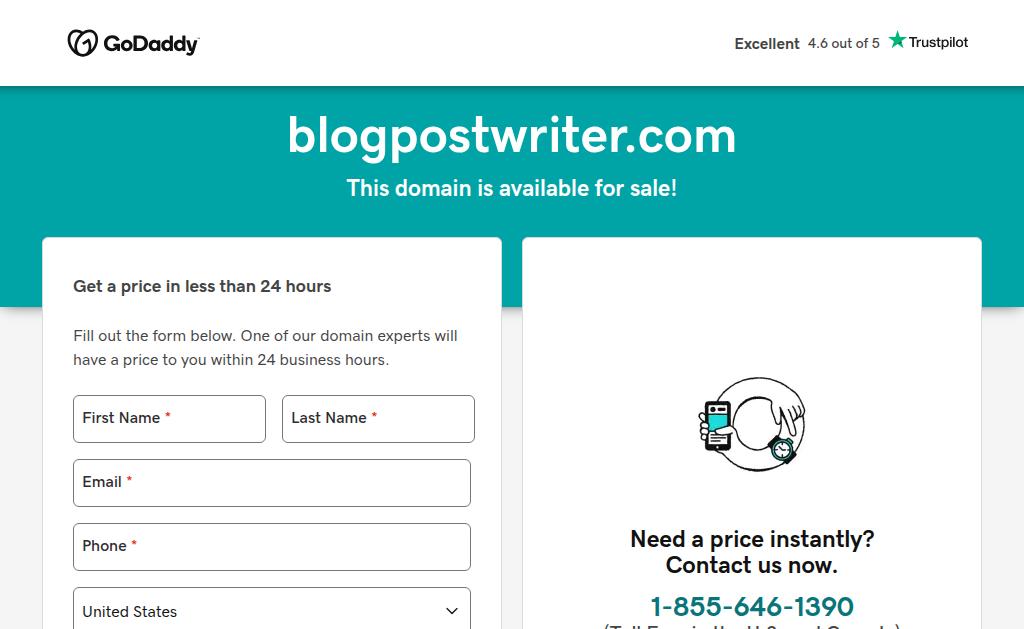
Task: Click the GoDaddy heart logo icon
Action: (82, 43)
